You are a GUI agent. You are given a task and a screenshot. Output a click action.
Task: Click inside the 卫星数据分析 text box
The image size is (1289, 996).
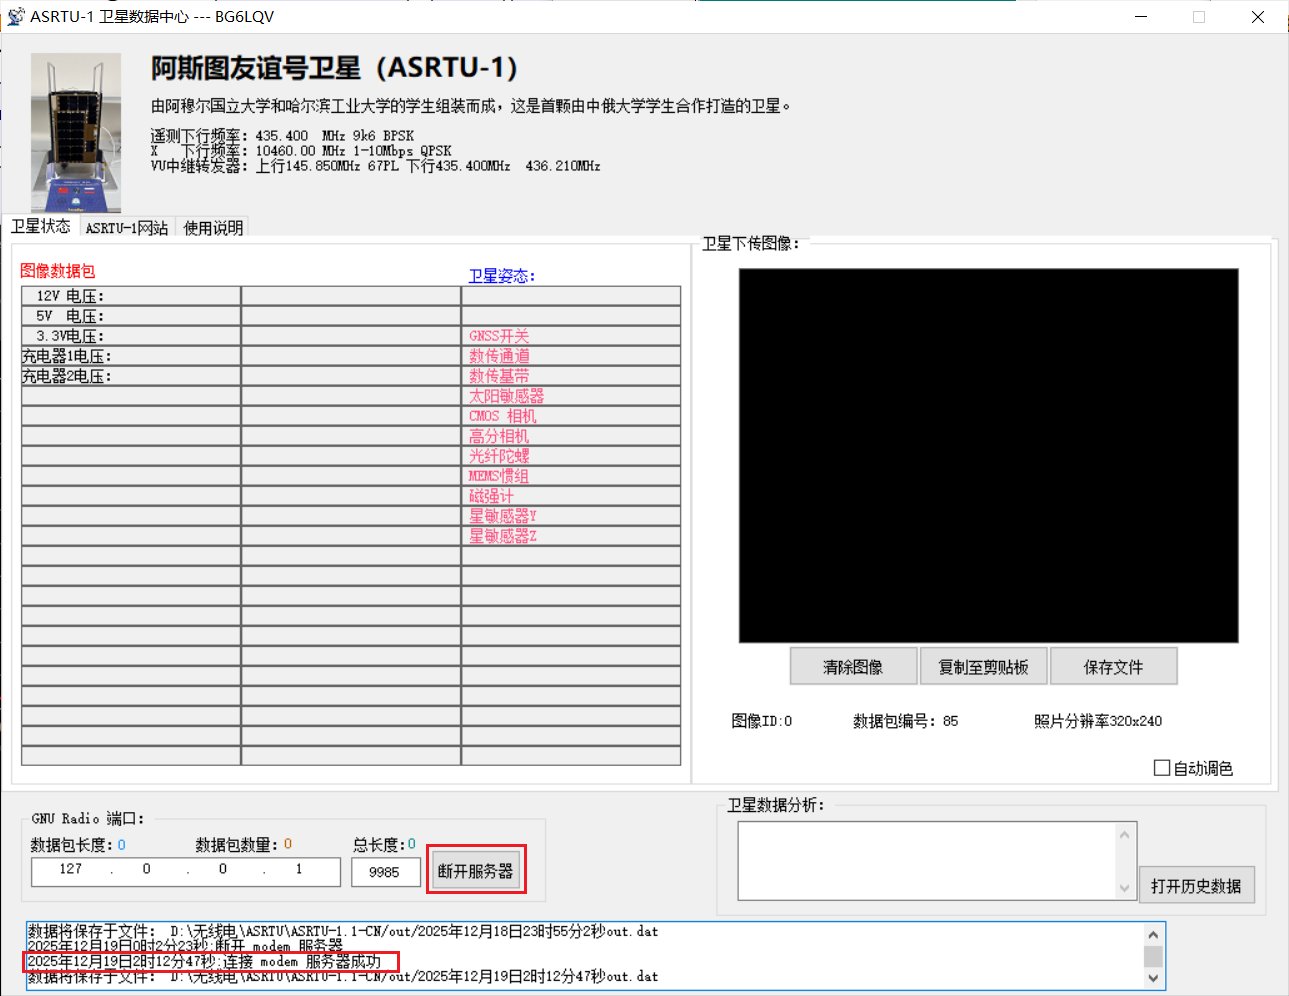(925, 861)
